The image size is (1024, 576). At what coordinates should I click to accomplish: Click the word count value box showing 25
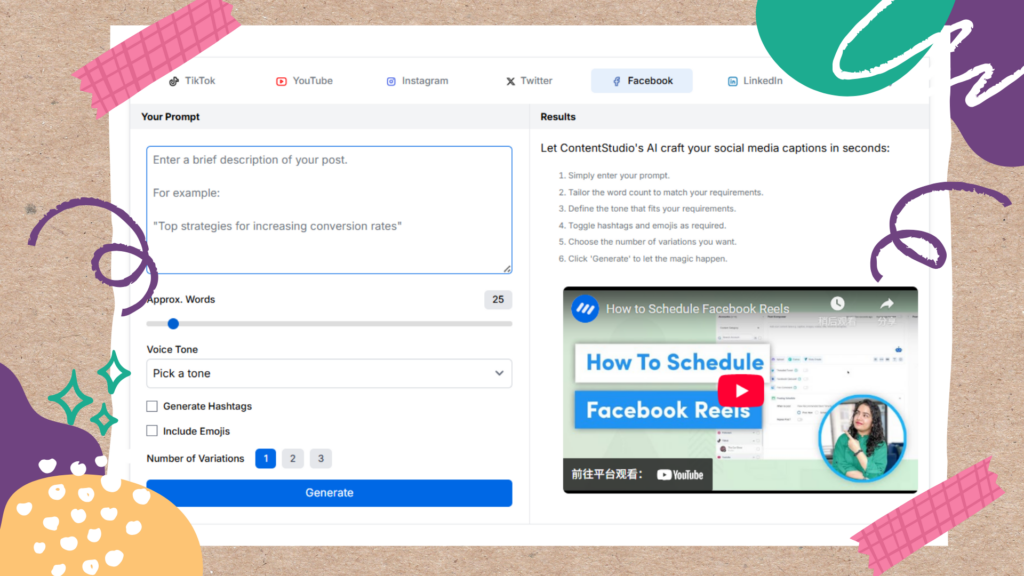pos(498,300)
